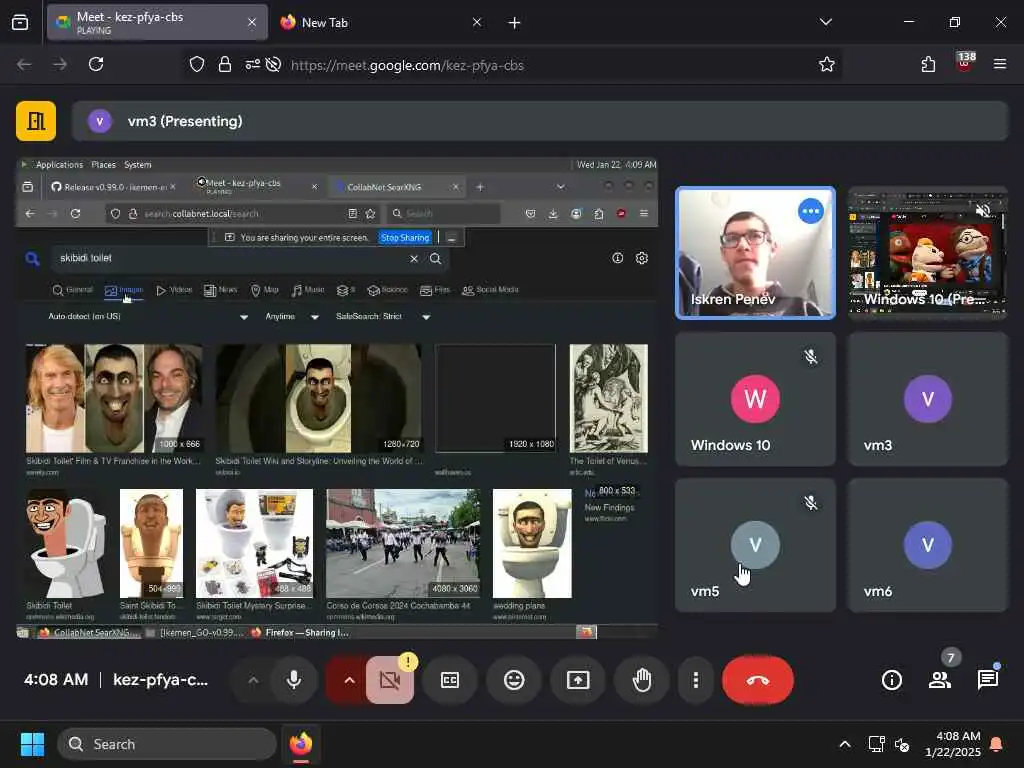
Task: Open the three-dot more options menu
Action: click(x=696, y=680)
